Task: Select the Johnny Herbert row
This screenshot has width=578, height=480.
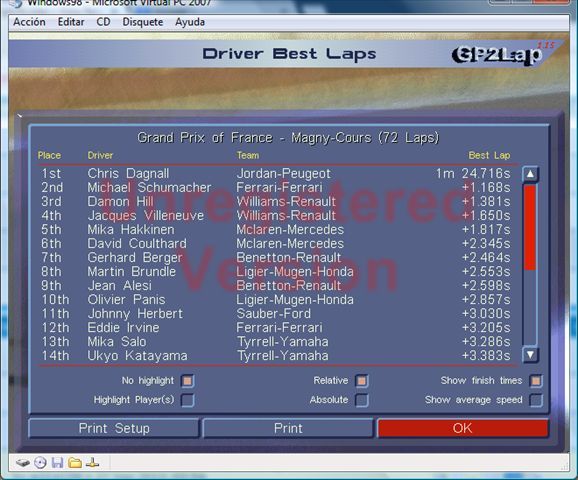Action: tap(276, 314)
